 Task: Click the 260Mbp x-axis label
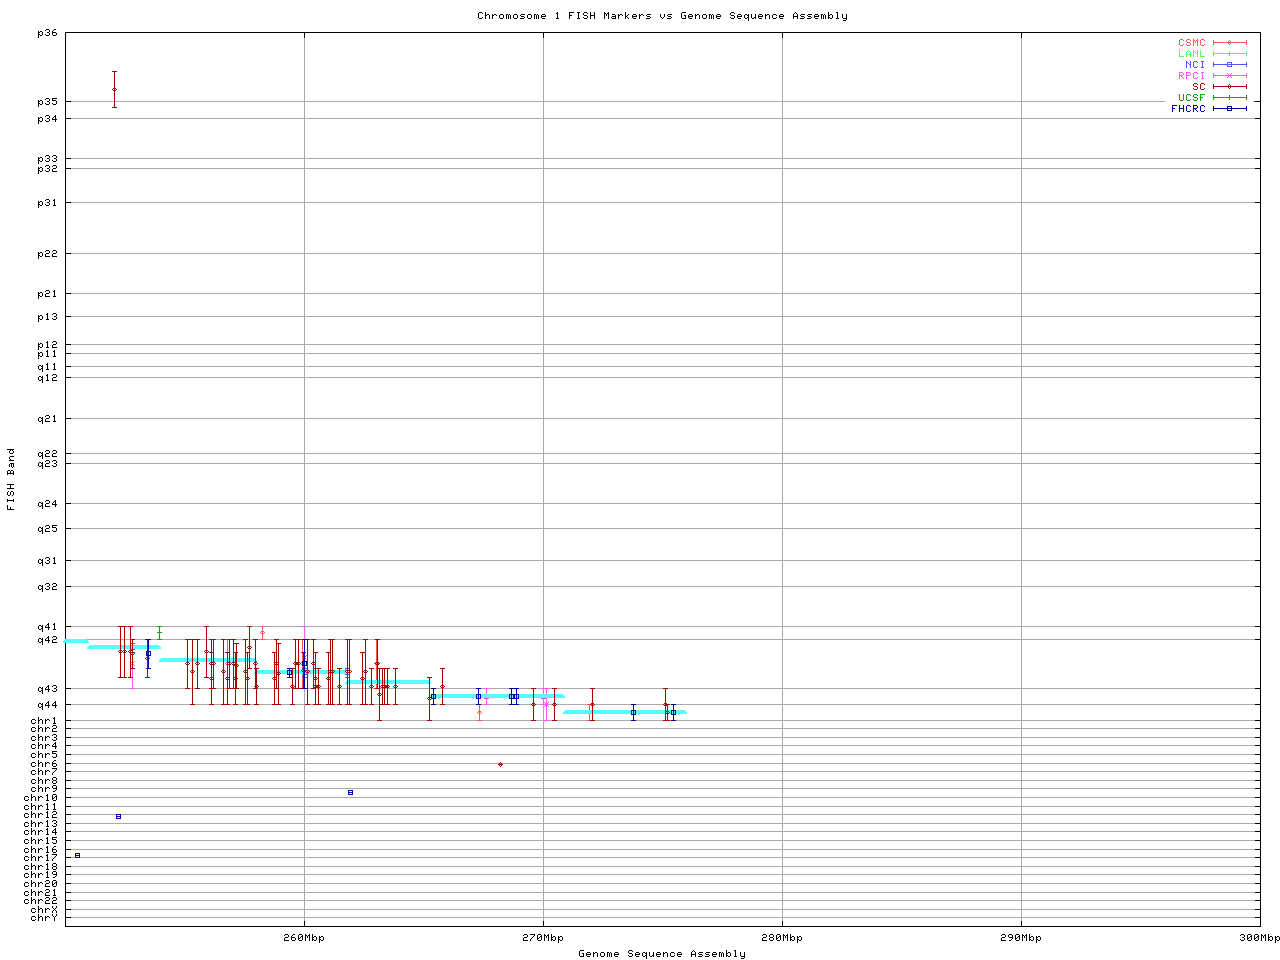pyautogui.click(x=304, y=938)
